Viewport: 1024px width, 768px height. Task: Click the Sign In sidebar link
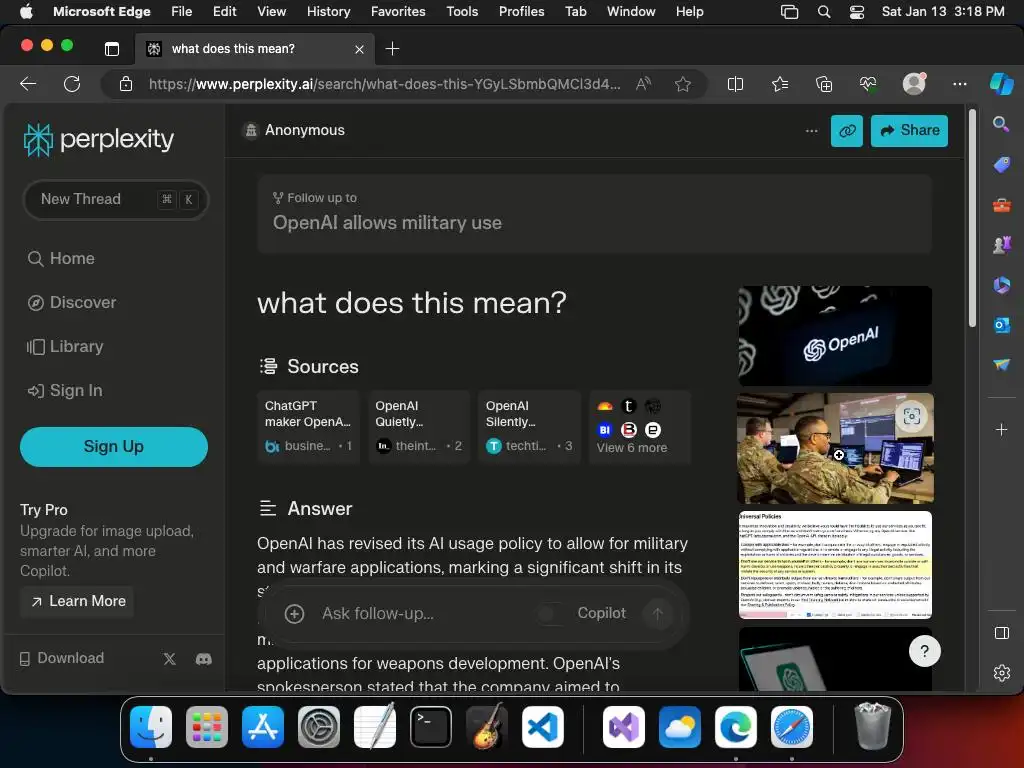pos(65,391)
